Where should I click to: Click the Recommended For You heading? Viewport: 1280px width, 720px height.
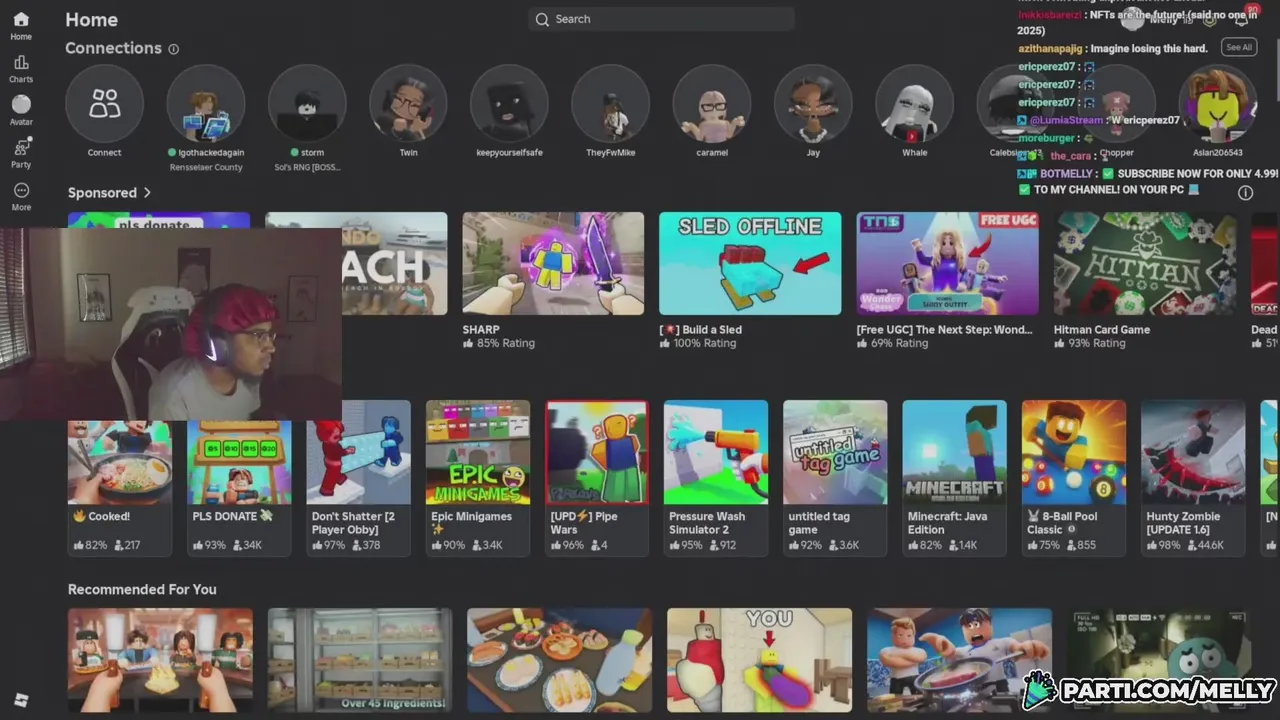pos(142,589)
